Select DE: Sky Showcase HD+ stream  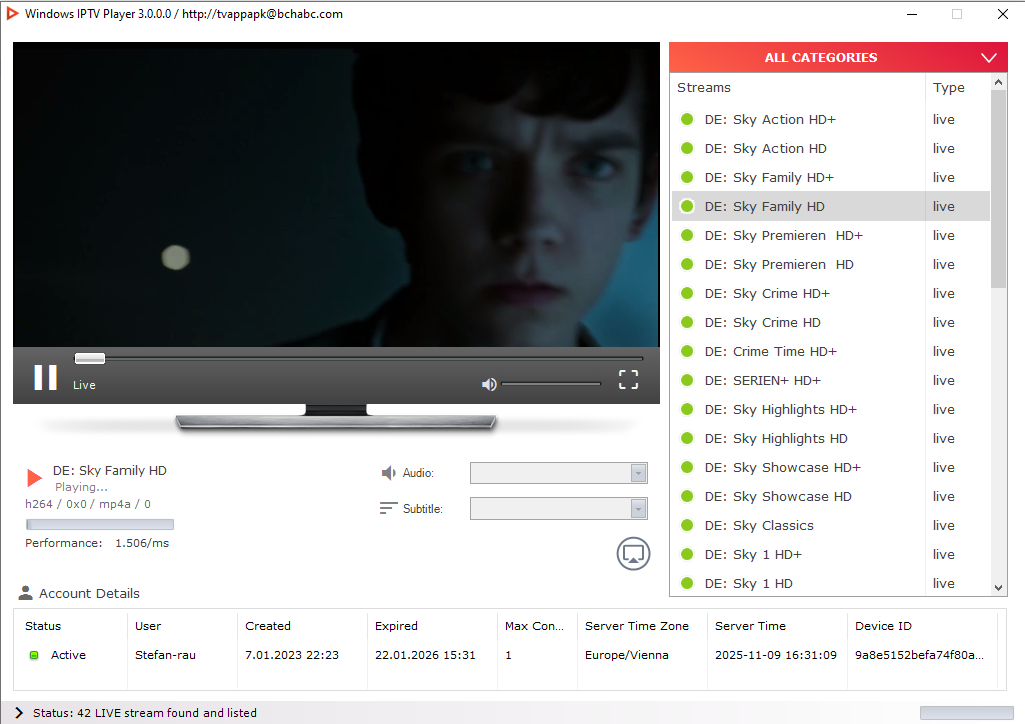tap(782, 468)
